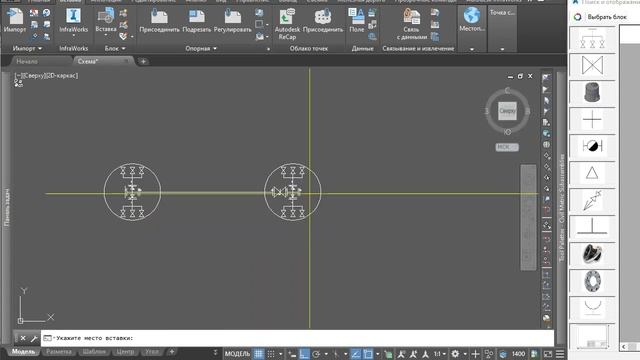Viewport: 640px width, 360px height.
Task: Pick the valve manifold block thumbnail
Action: pyautogui.click(x=592, y=39)
